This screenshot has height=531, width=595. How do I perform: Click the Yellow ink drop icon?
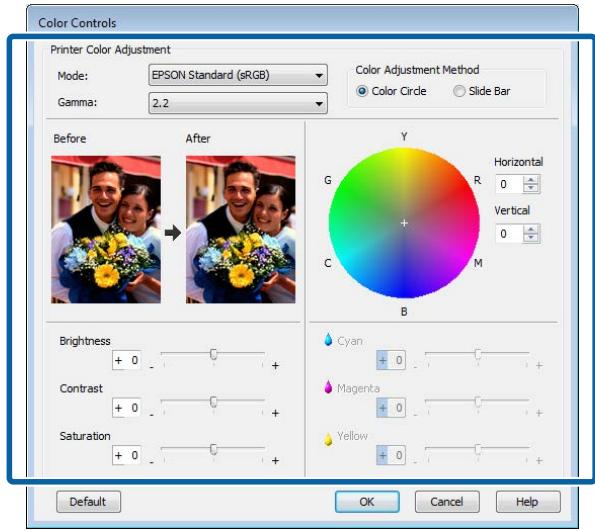[x=328, y=439]
